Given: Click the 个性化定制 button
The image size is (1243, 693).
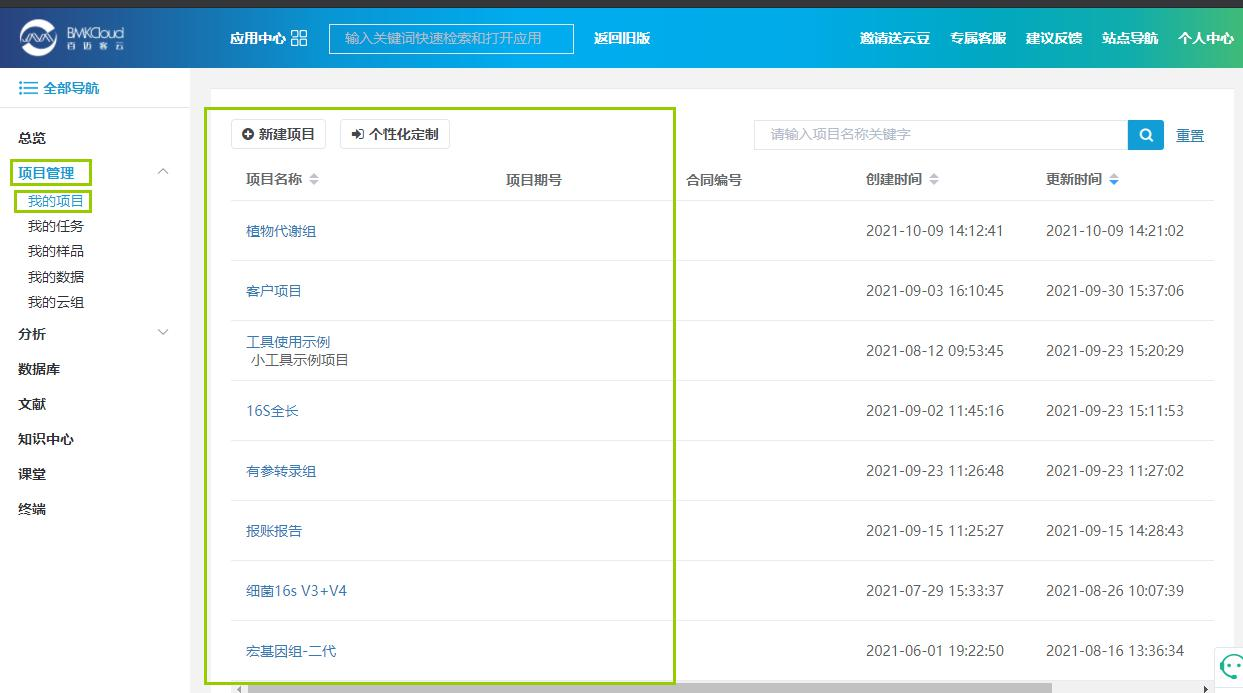Looking at the screenshot, I should click(x=395, y=134).
